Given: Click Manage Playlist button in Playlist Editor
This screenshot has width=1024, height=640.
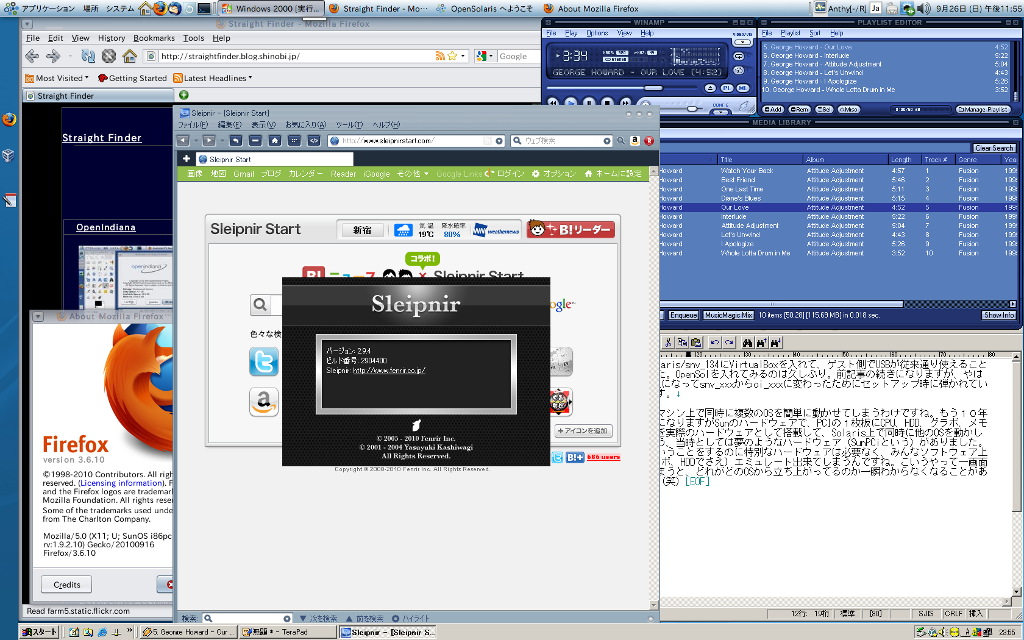Looking at the screenshot, I should point(983,109).
